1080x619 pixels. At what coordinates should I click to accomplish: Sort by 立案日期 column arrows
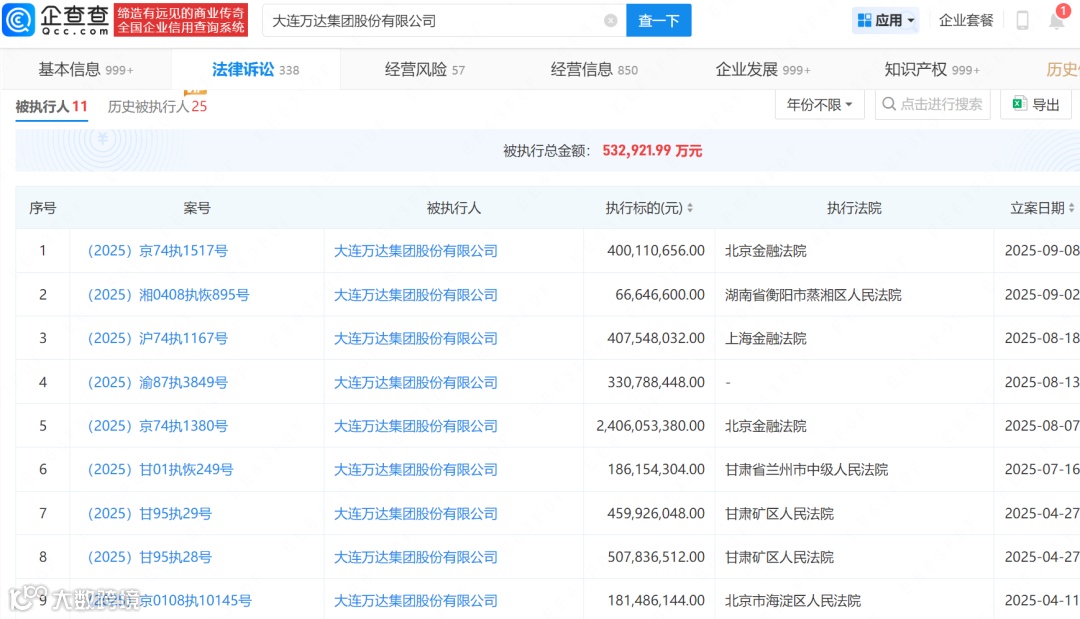tap(1071, 208)
